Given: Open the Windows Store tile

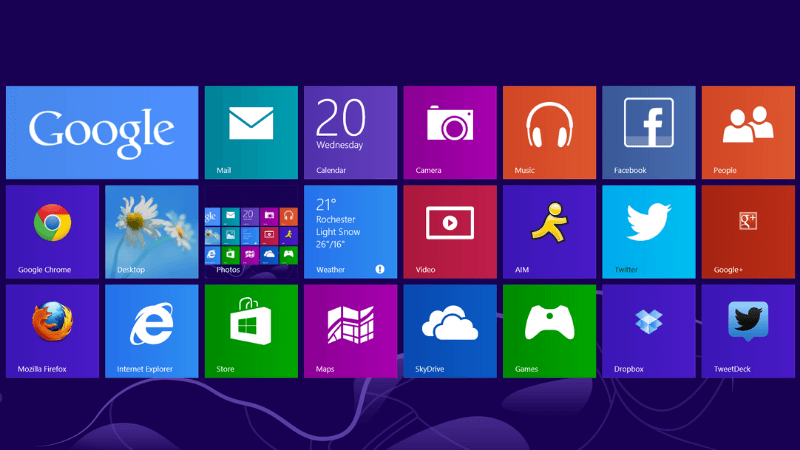Looking at the screenshot, I should coord(251,331).
